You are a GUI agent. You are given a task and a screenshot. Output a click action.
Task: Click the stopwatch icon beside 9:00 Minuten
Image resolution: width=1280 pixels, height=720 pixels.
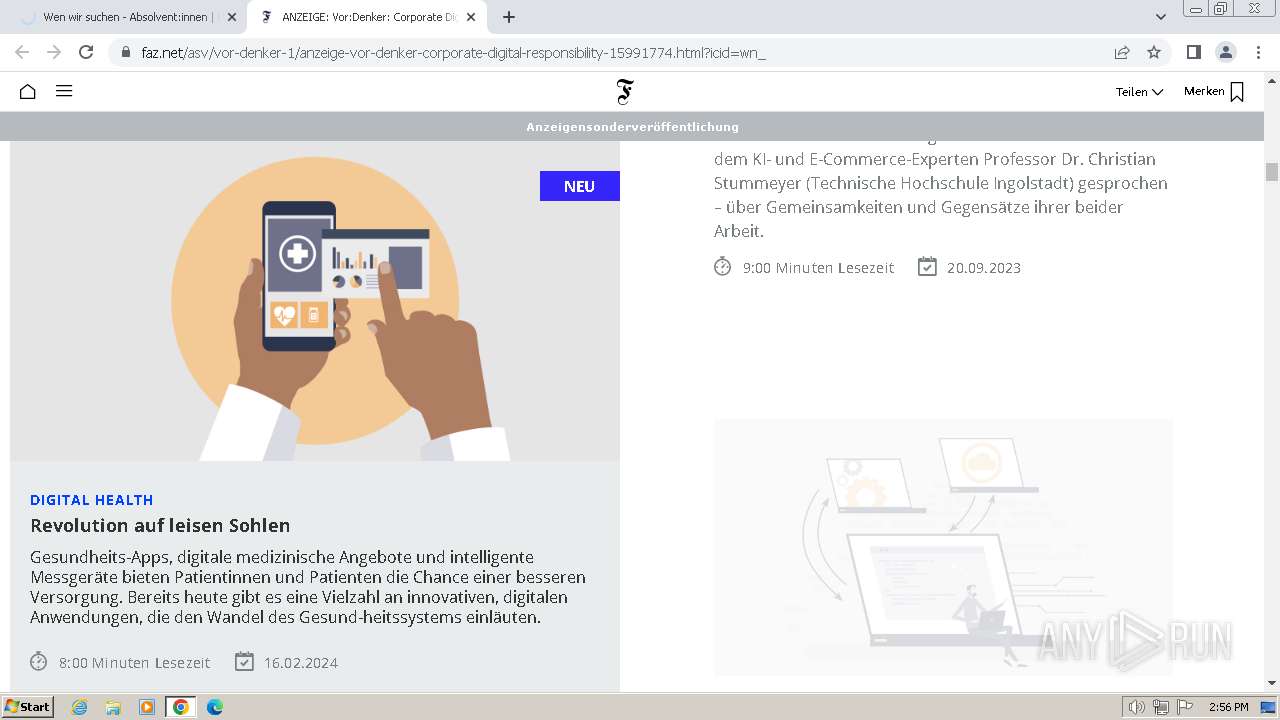click(x=723, y=266)
